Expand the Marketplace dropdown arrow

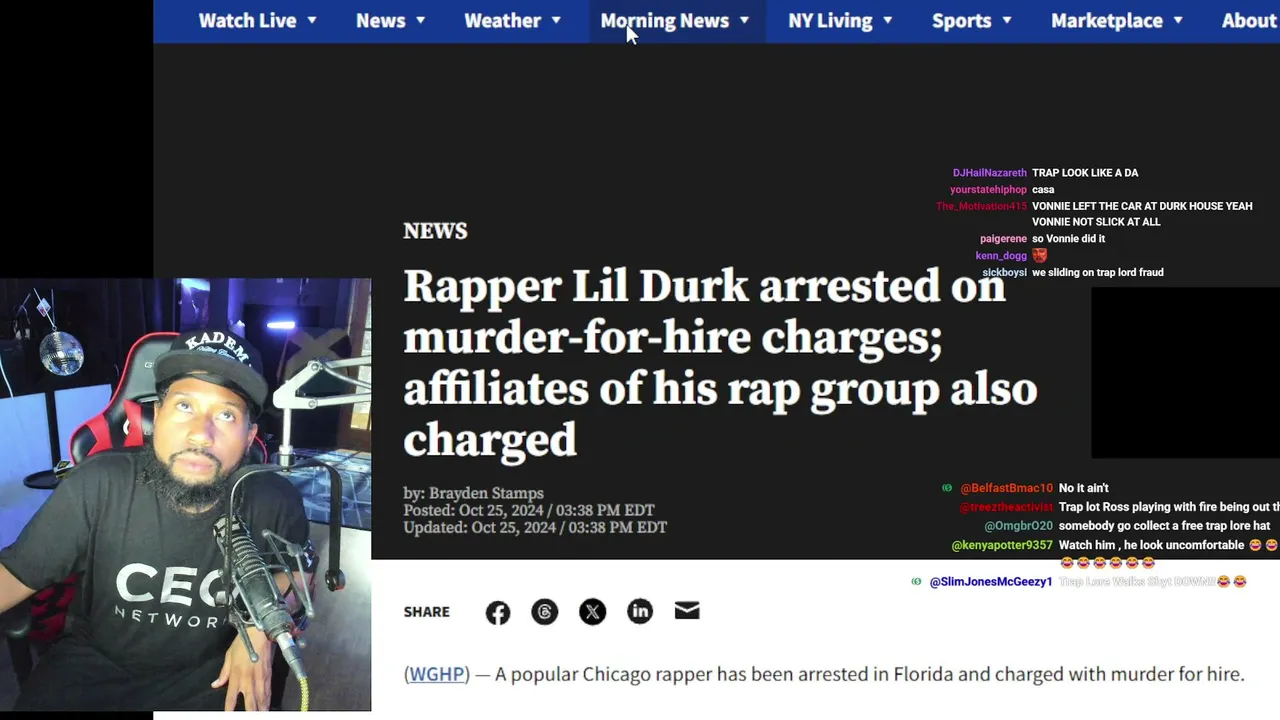1177,20
